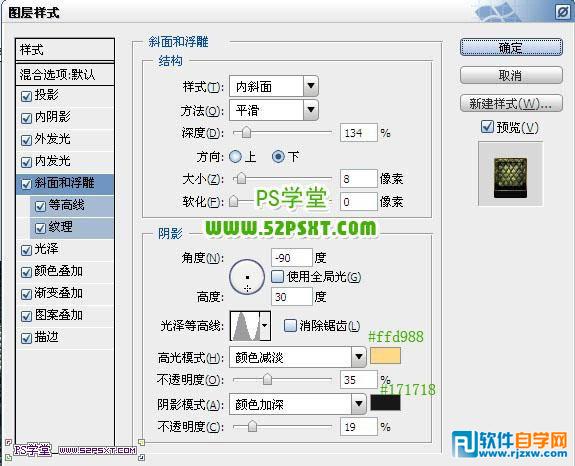This screenshot has width=575, height=466.
Task: Select the 等高线 sub-item
Action: click(x=72, y=206)
